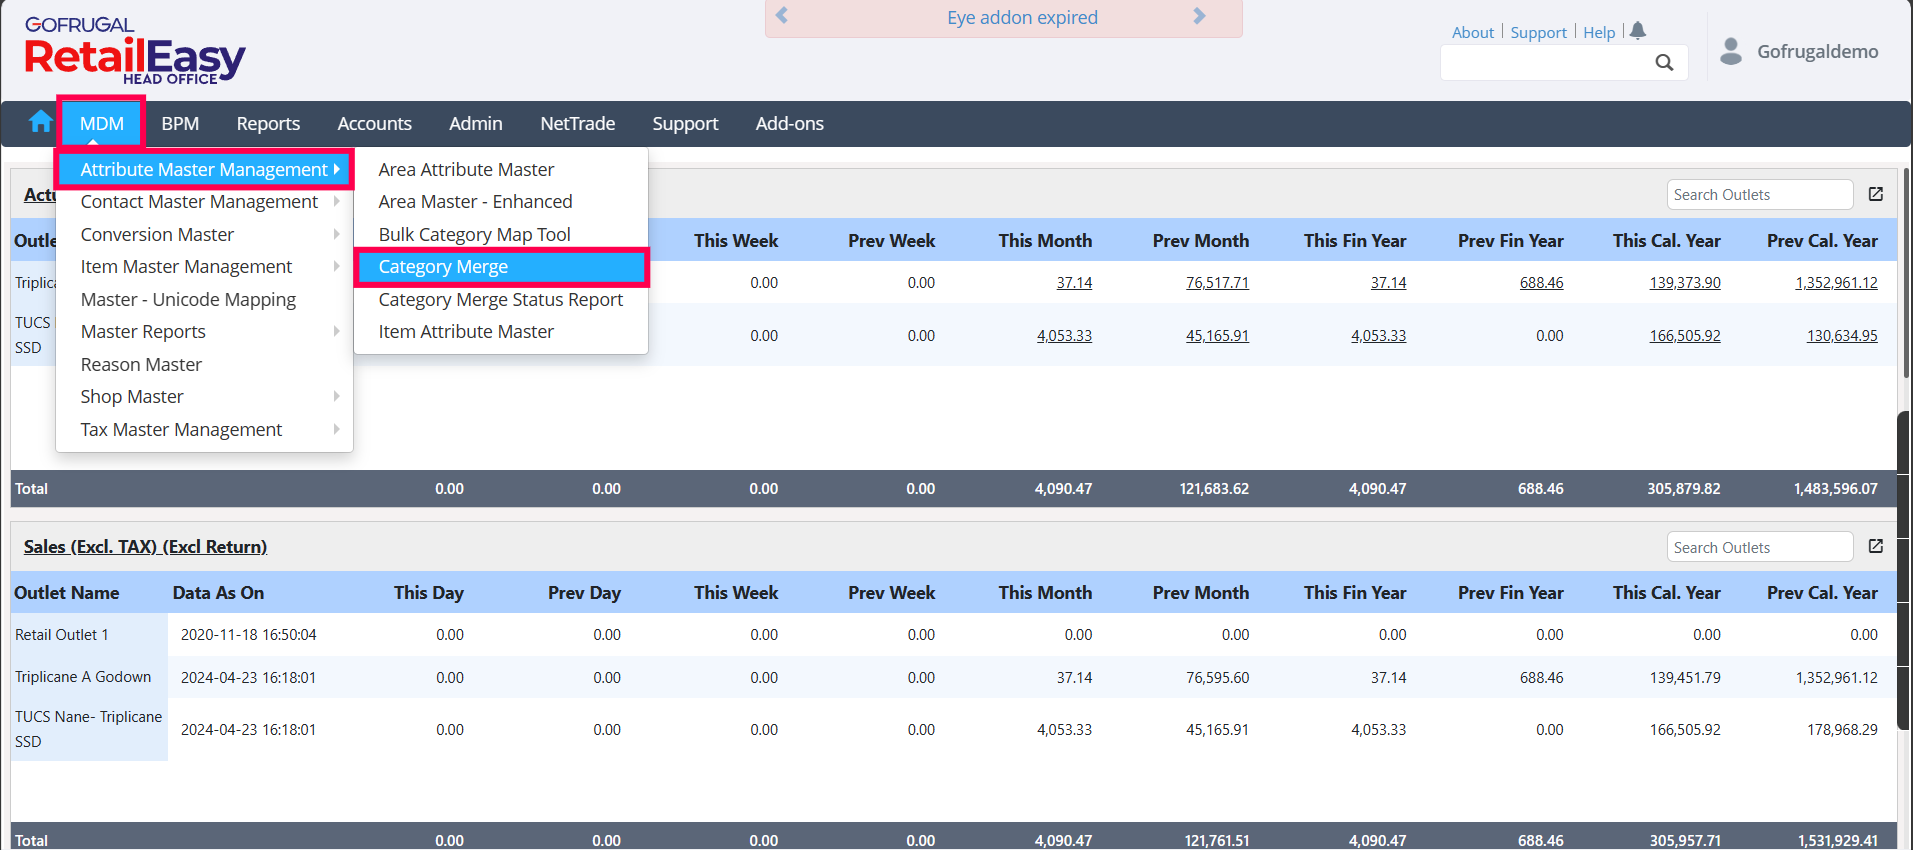1913x850 pixels.
Task: Open the notifications bell icon
Action: tap(1637, 31)
